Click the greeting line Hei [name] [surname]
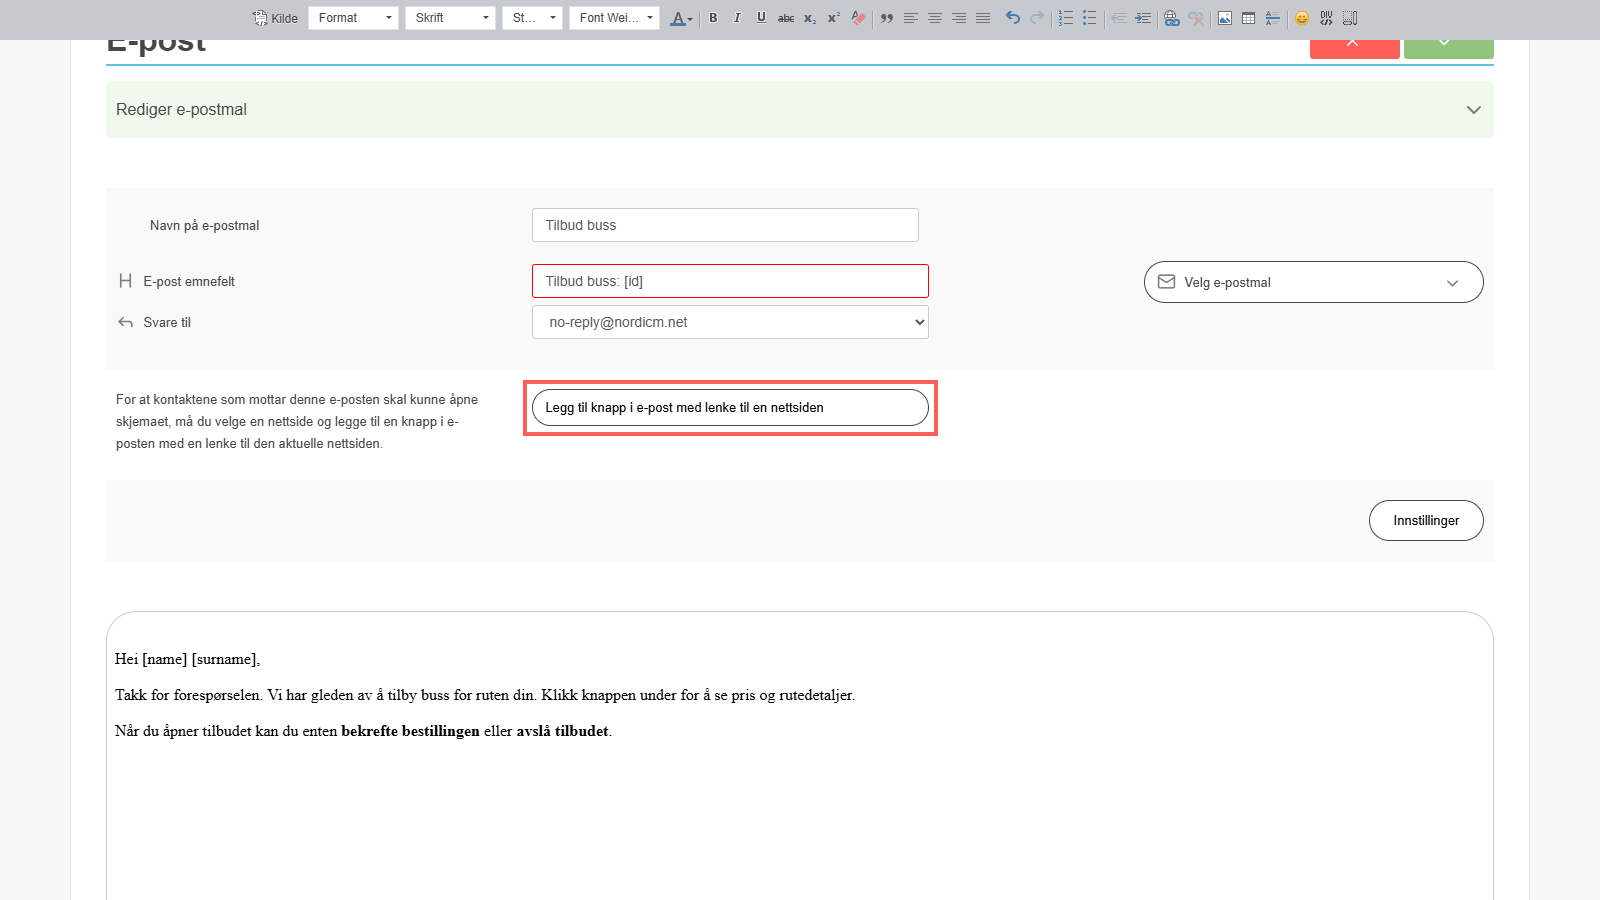The height and width of the screenshot is (900, 1600). (x=187, y=659)
